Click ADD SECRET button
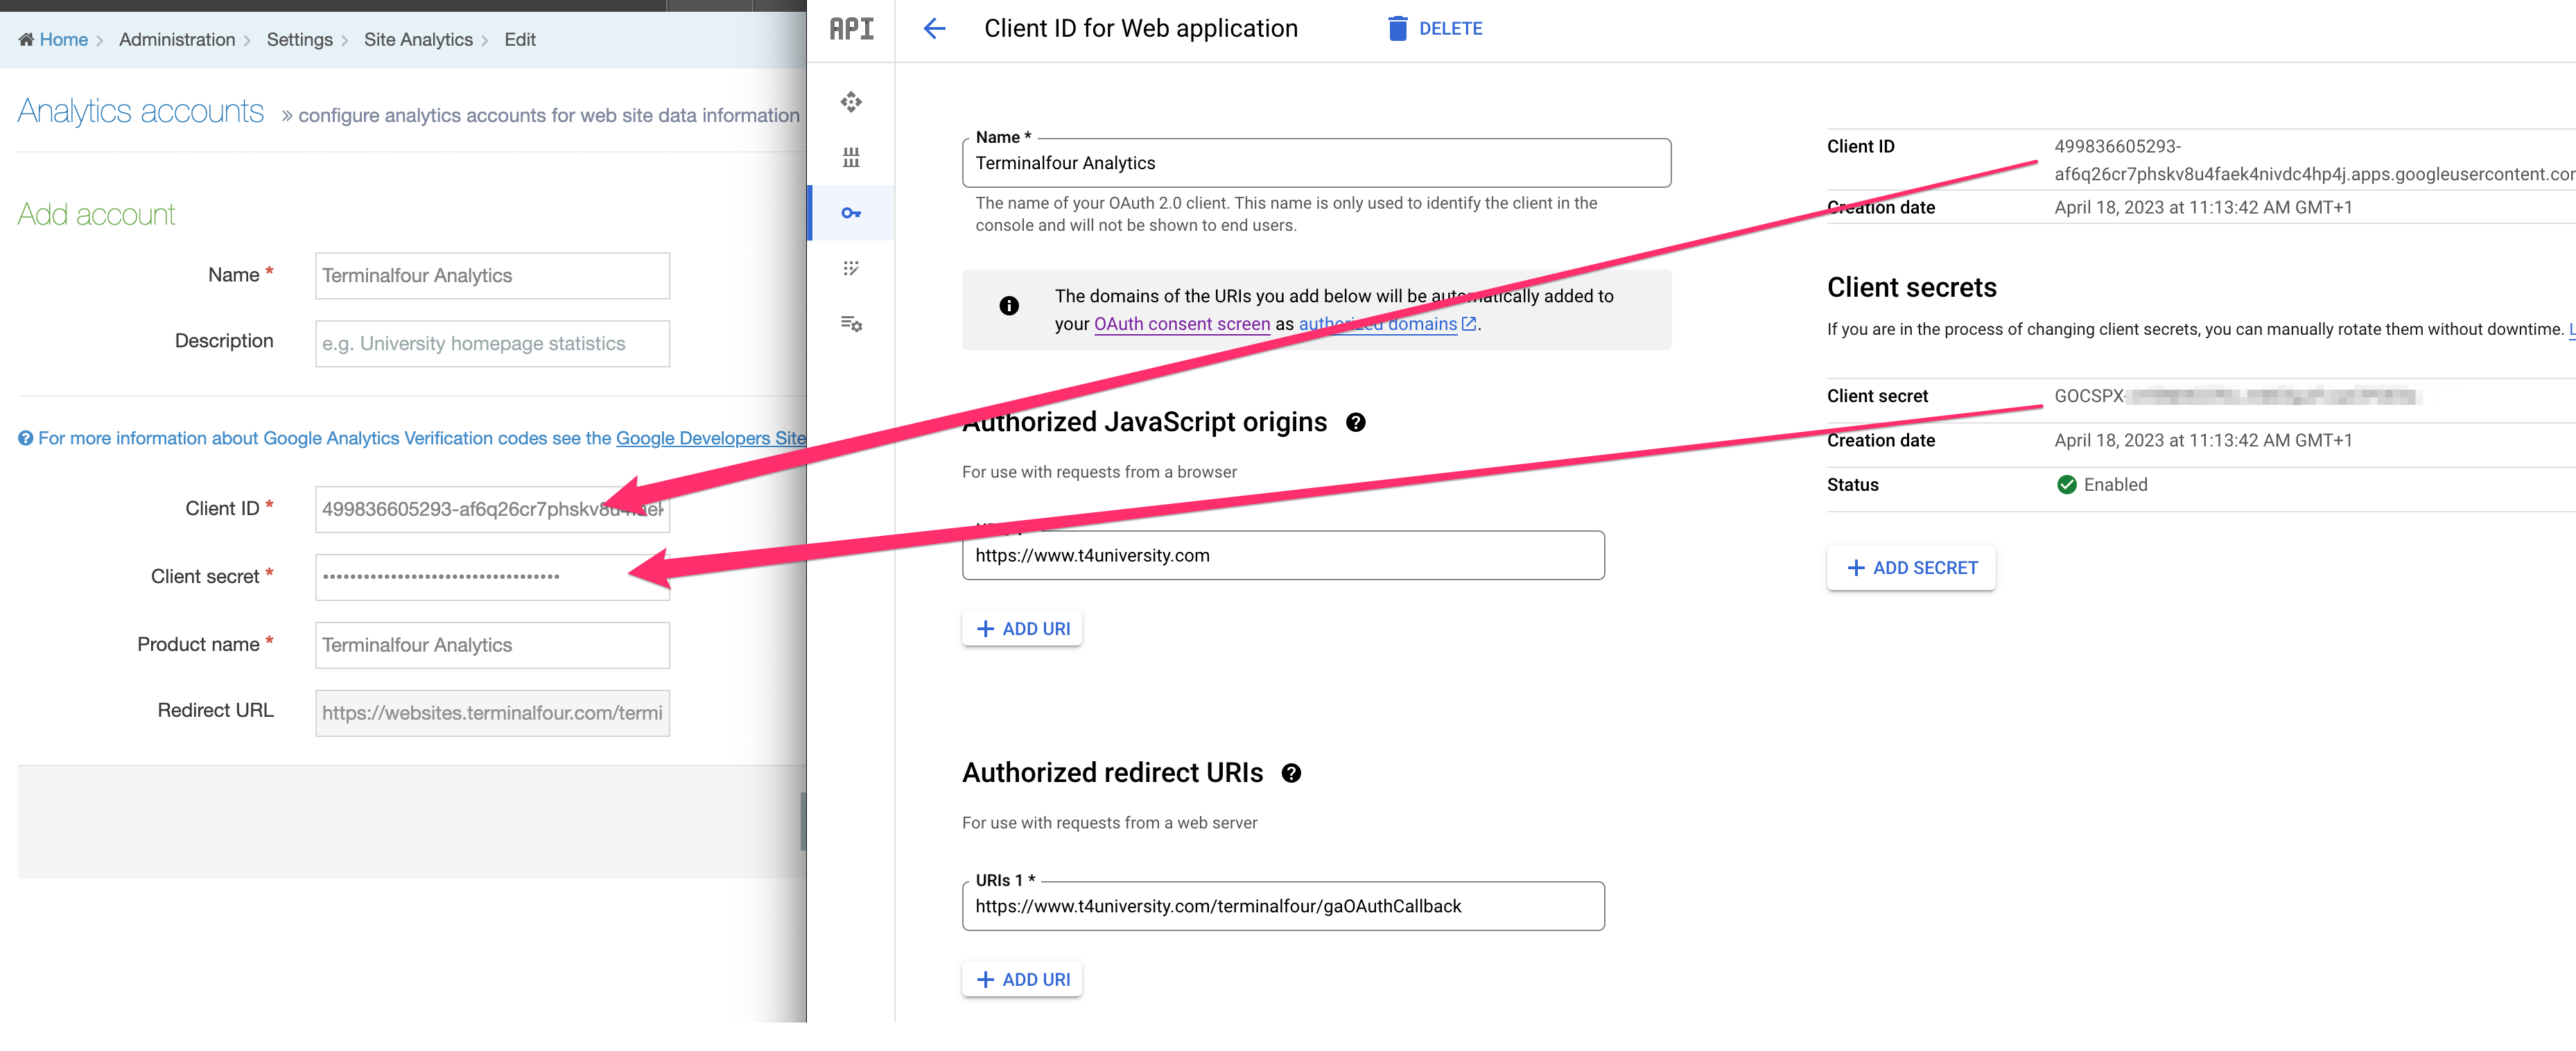 1911,568
